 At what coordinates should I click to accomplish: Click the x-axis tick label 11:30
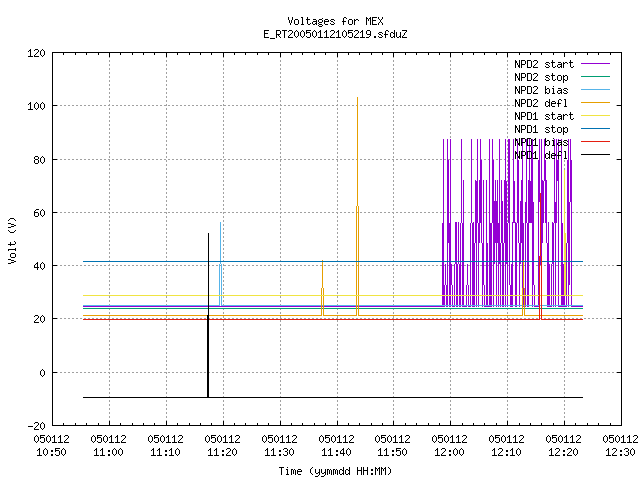tap(279, 452)
